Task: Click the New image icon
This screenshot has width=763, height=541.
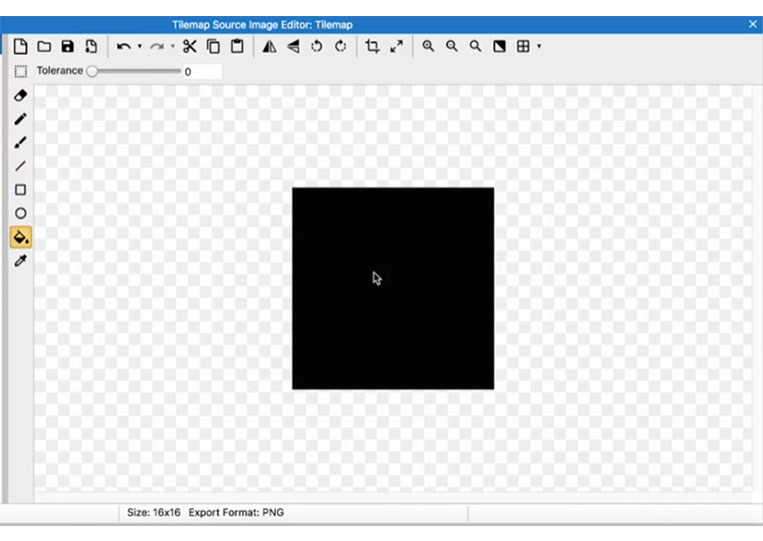Action: [x=20, y=46]
